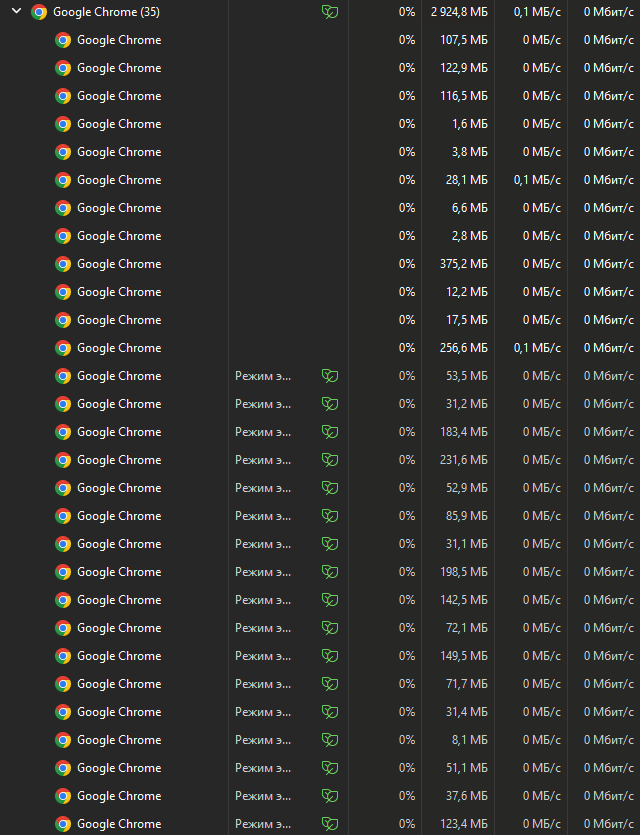Click the Chrome icon of the group header row
Screen dimensions: 640x835
39,12
